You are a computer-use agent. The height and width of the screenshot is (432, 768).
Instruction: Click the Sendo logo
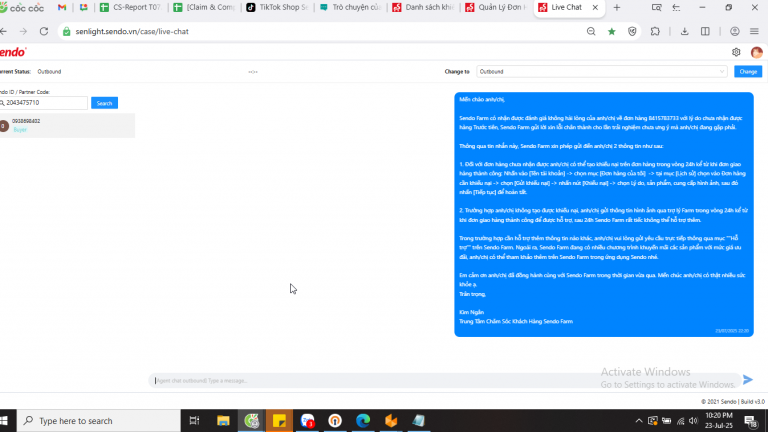13,52
